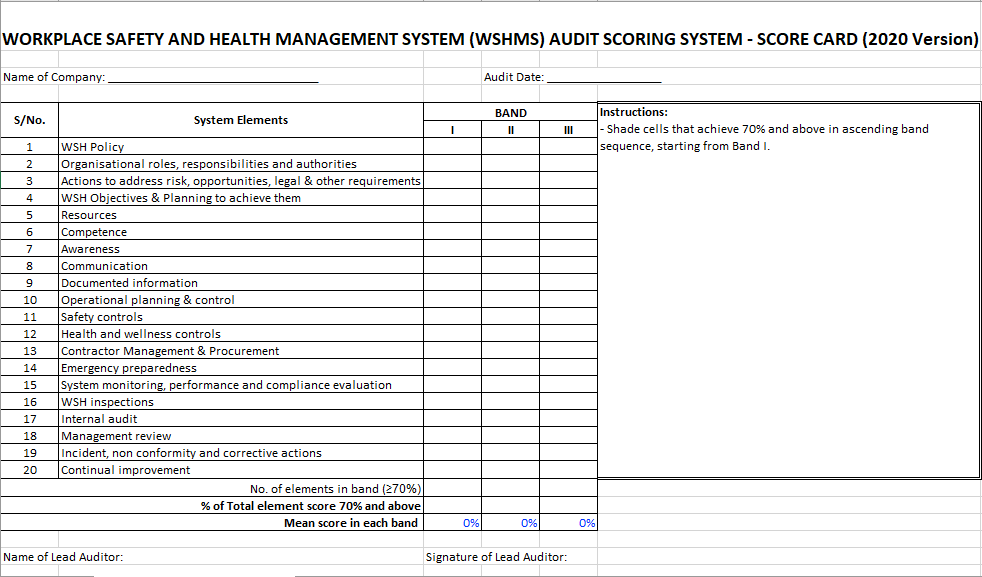Click the System Elements header cell
Screen dimensions: 982x577
tap(240, 120)
